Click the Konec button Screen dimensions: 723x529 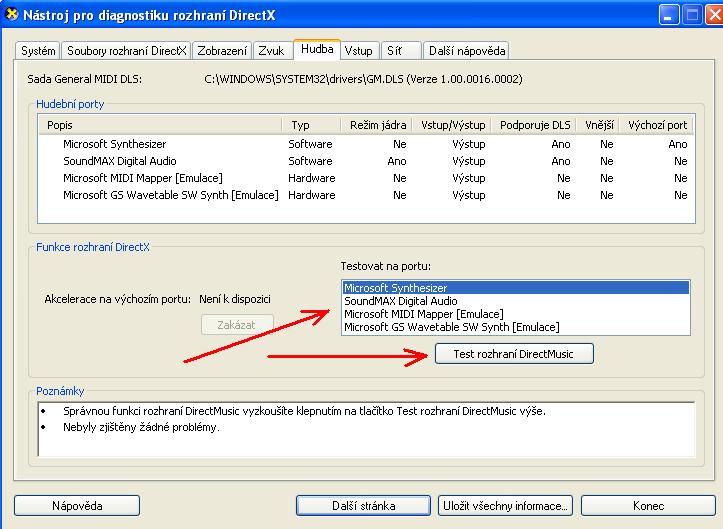(x=648, y=505)
